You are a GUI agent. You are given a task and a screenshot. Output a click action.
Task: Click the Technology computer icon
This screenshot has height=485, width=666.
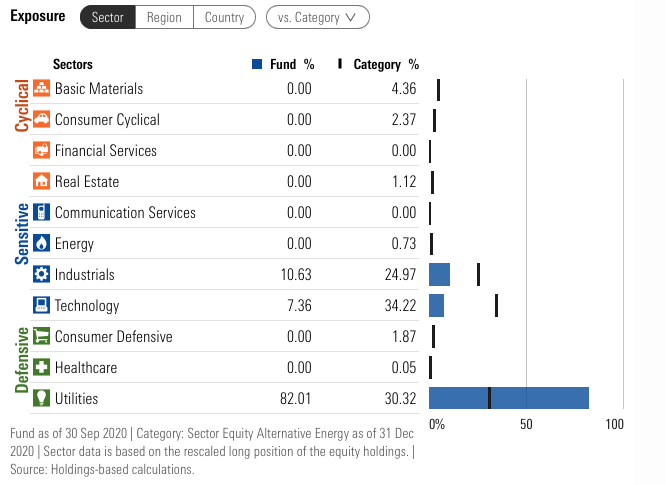(x=42, y=306)
